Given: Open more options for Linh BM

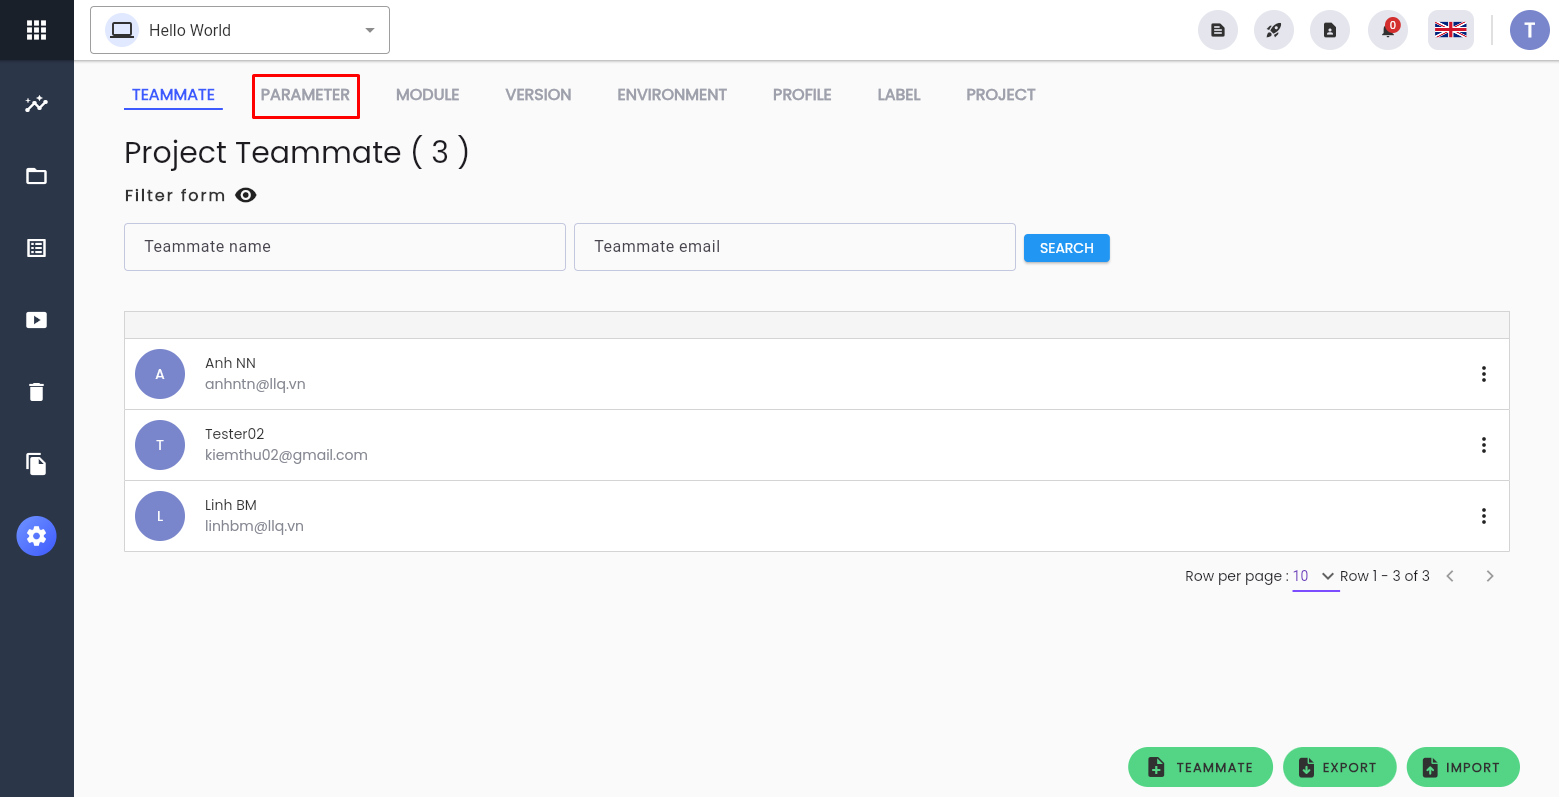Looking at the screenshot, I should click(1484, 516).
